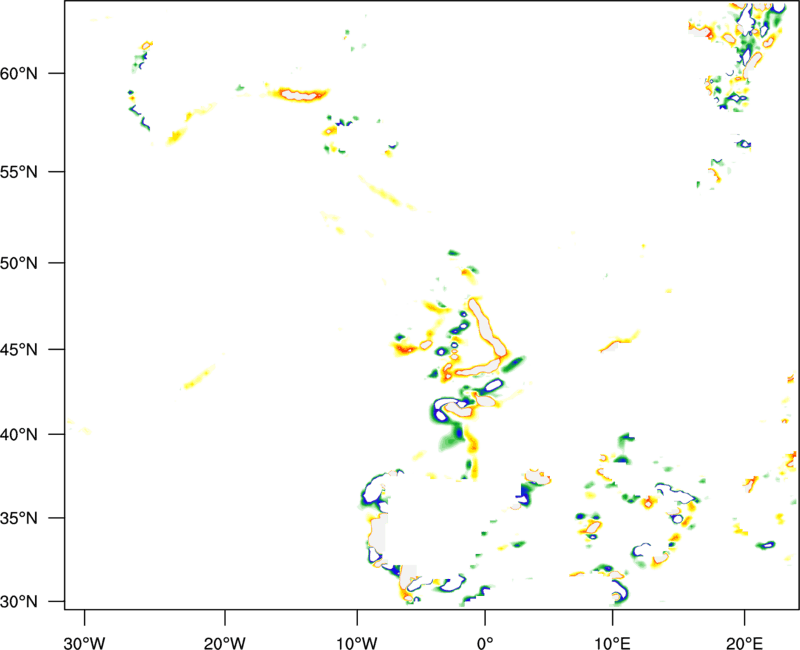Click the 30°N latitude label

(x=19, y=602)
